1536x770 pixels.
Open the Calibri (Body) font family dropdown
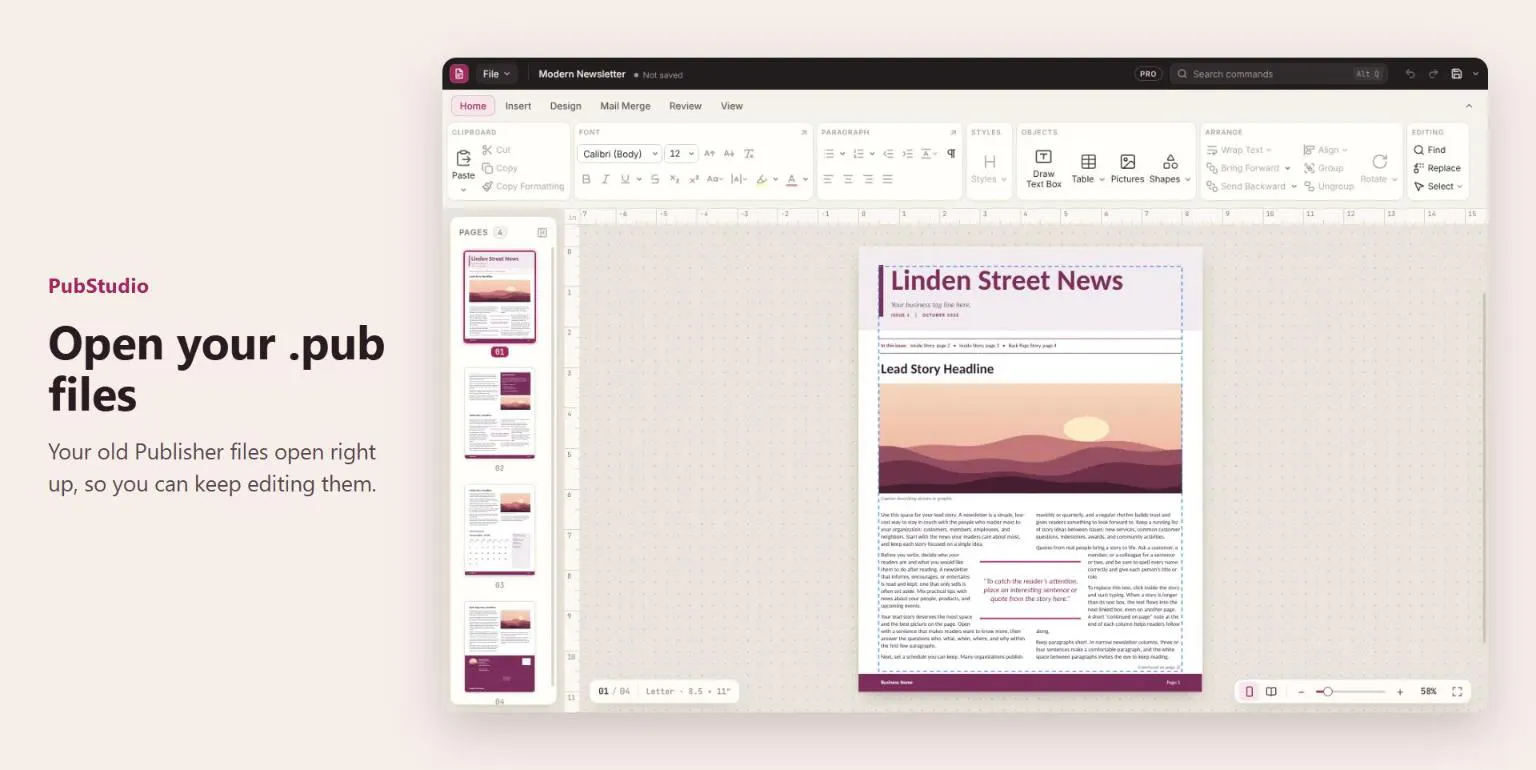click(x=619, y=154)
